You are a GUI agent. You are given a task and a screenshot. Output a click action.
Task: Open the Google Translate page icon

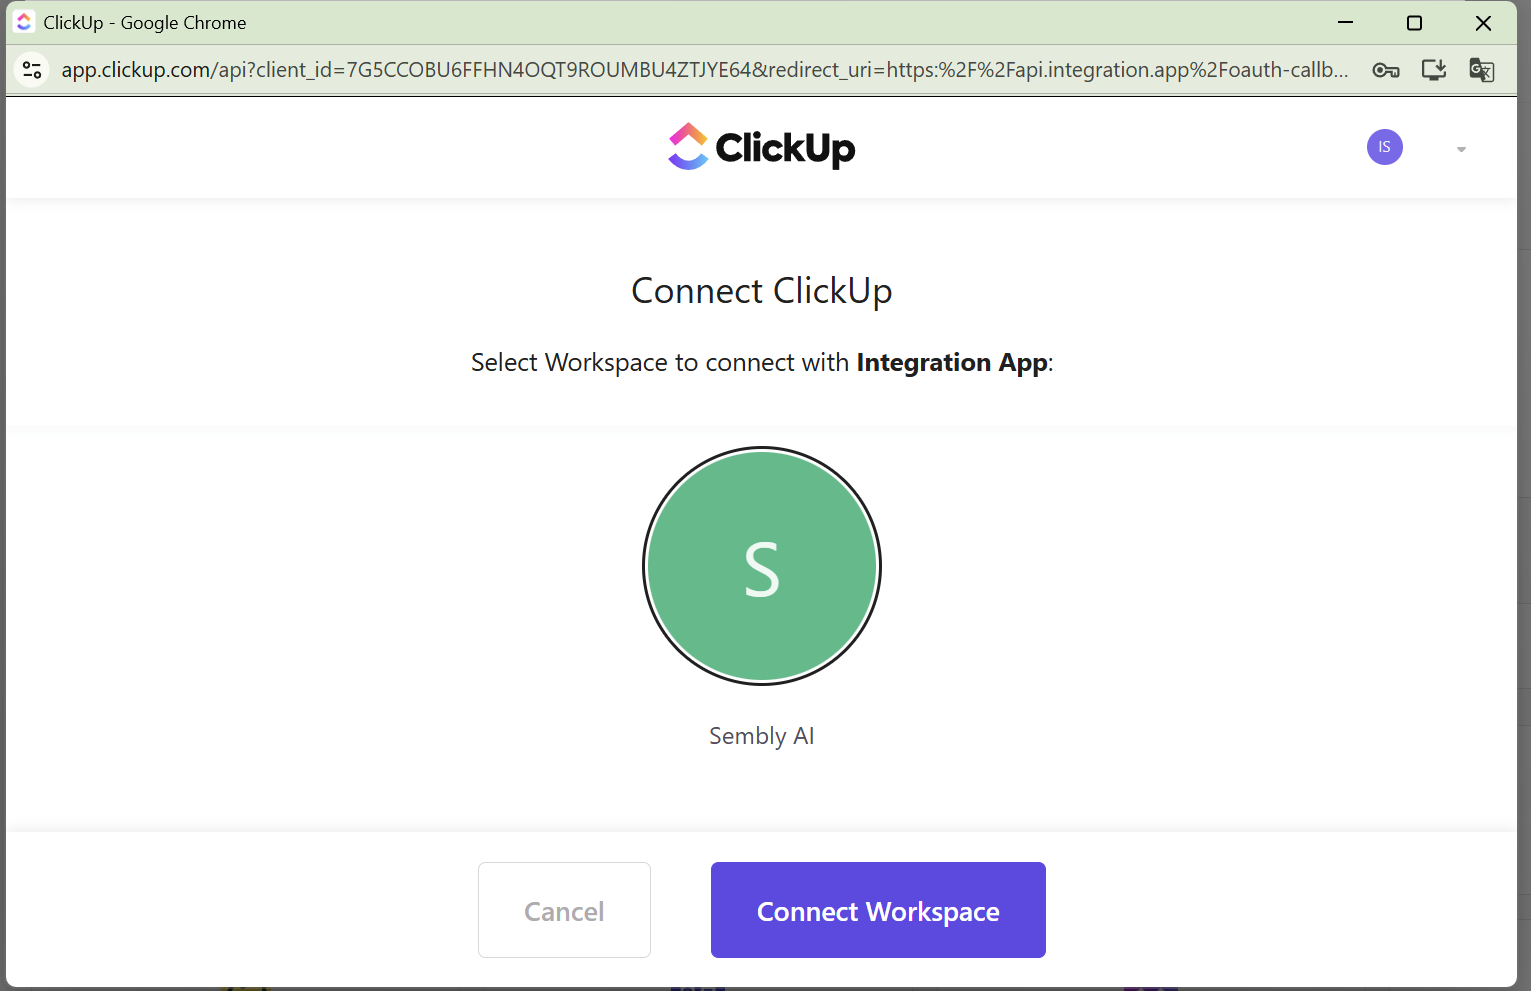[1481, 70]
